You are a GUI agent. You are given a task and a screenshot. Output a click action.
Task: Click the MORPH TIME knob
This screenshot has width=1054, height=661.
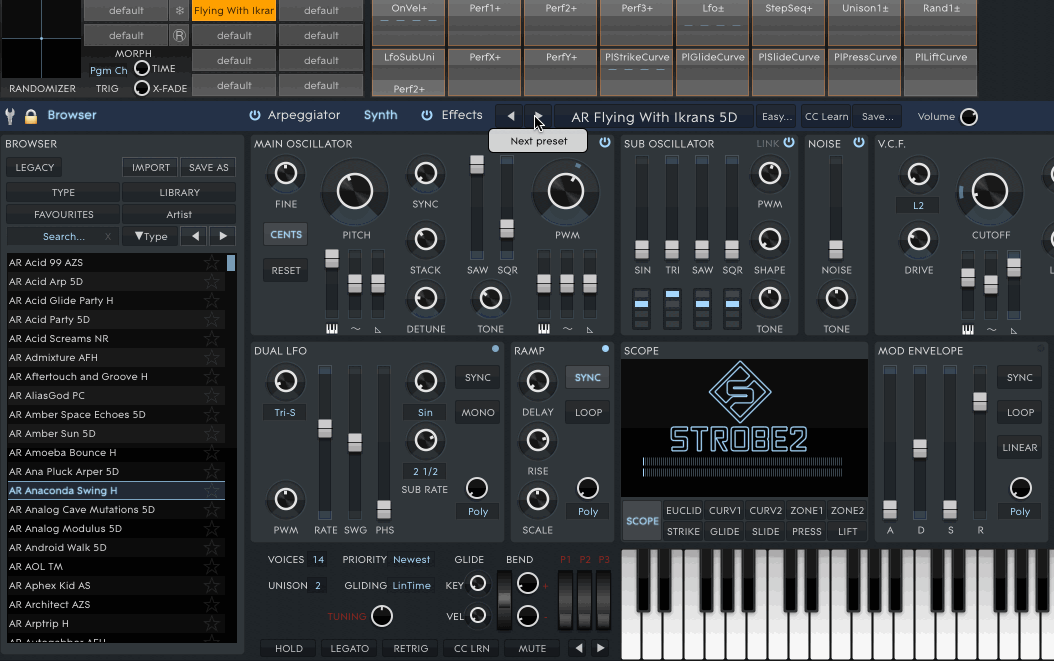click(x=142, y=69)
